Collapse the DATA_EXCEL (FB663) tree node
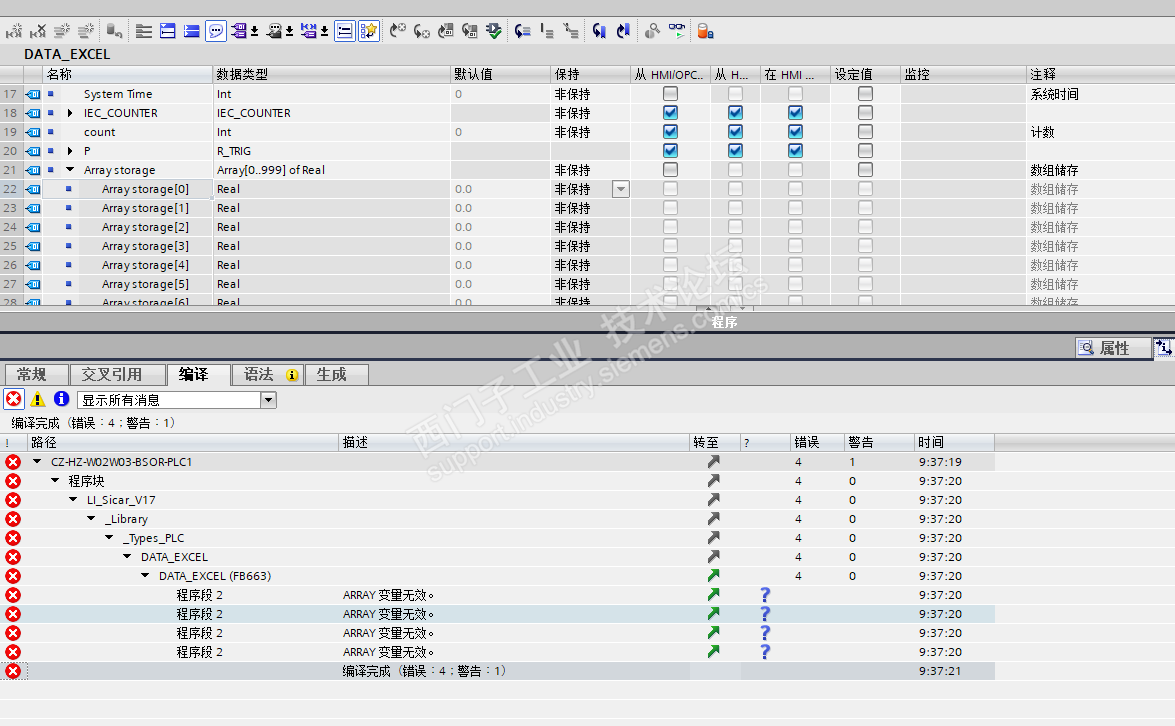Screen dimensions: 1175x726 click(x=145, y=575)
